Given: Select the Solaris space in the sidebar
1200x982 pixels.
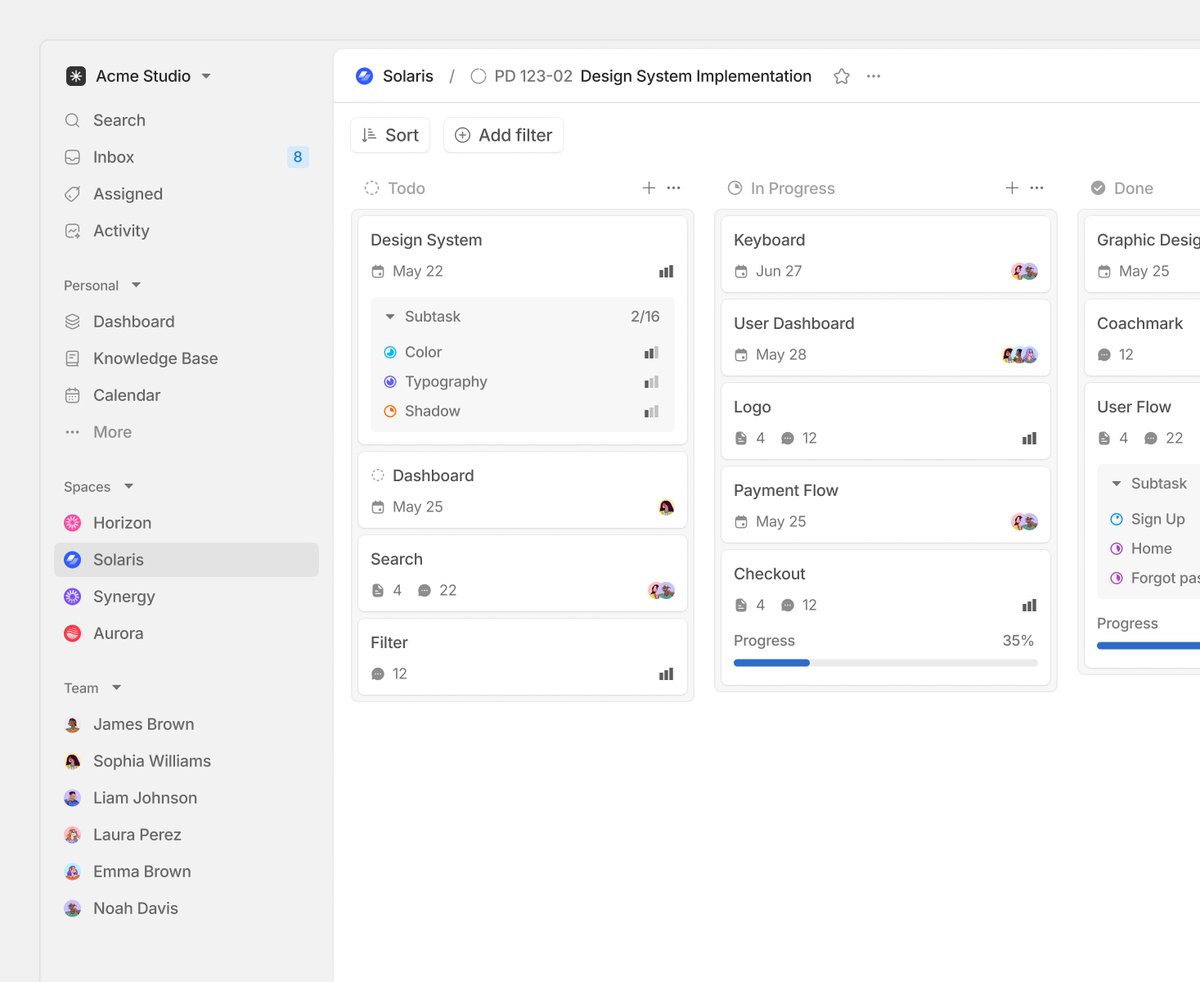Looking at the screenshot, I should click(x=186, y=560).
